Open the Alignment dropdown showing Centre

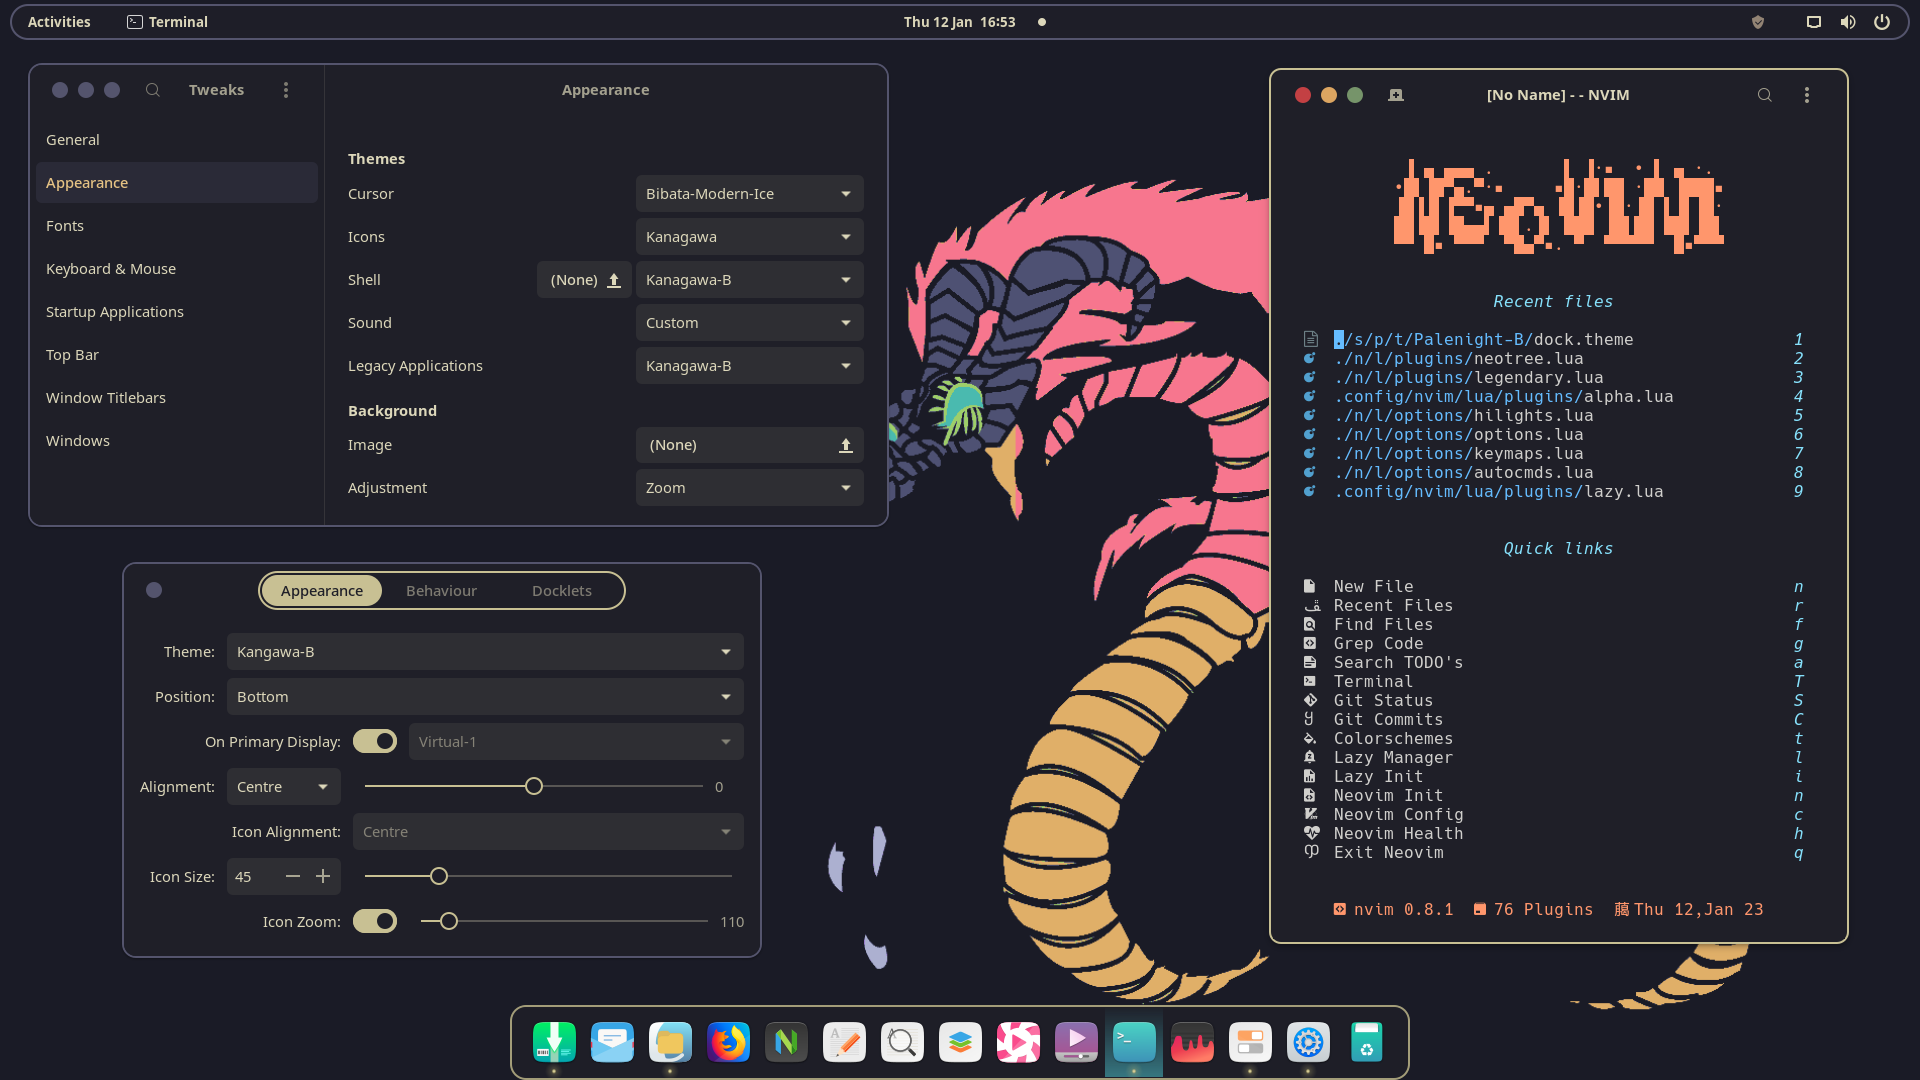284,787
